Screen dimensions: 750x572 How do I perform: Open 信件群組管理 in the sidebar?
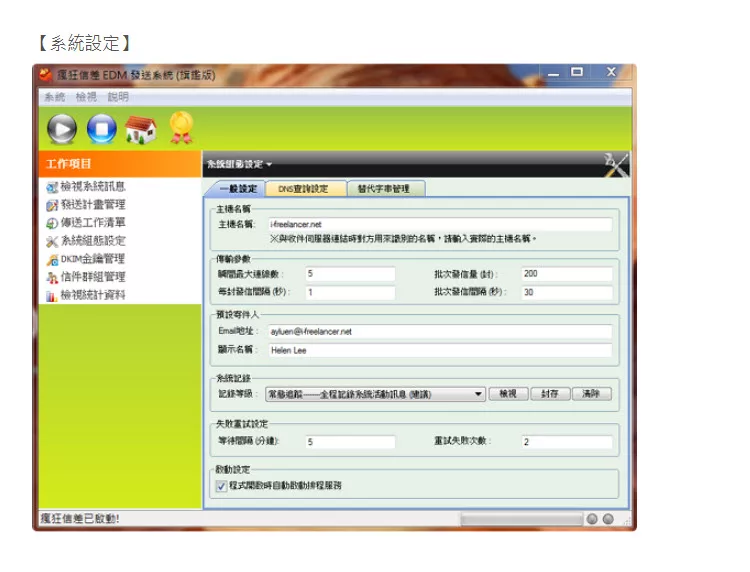point(91,277)
